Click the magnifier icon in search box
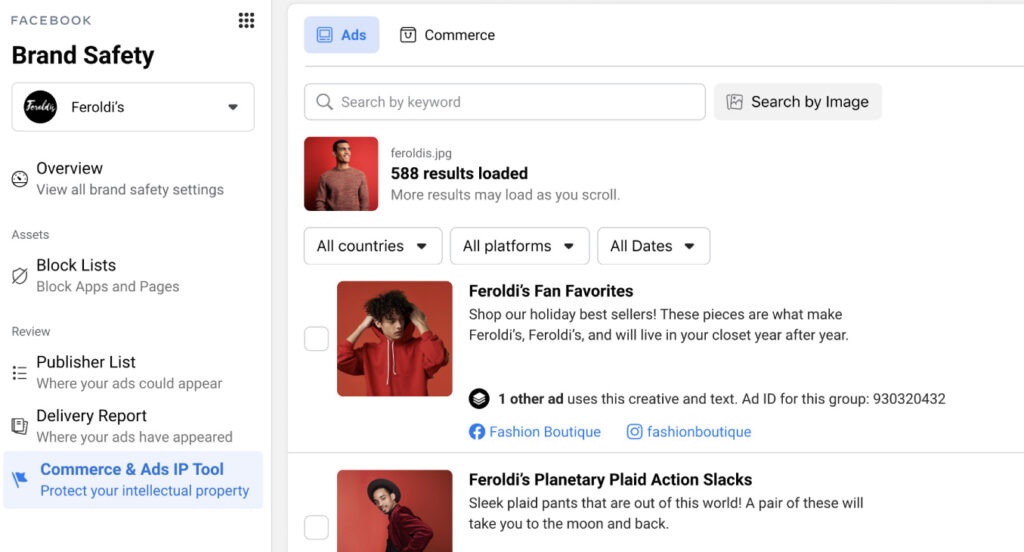The width and height of the screenshot is (1024, 552). tap(324, 102)
